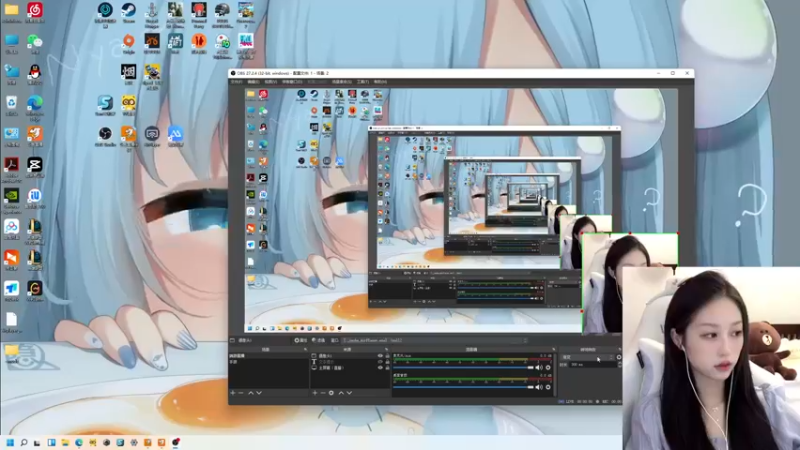Switch to OBS from the taskbar icon
The image size is (800, 450).
click(x=176, y=442)
